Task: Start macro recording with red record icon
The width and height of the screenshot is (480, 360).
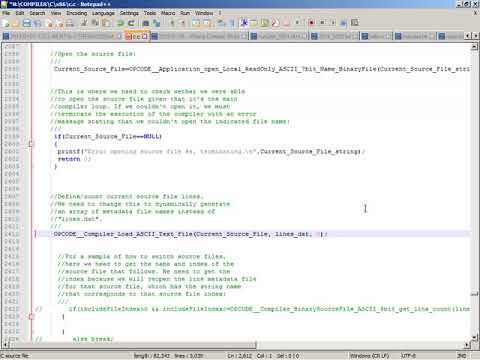Action: point(312,23)
